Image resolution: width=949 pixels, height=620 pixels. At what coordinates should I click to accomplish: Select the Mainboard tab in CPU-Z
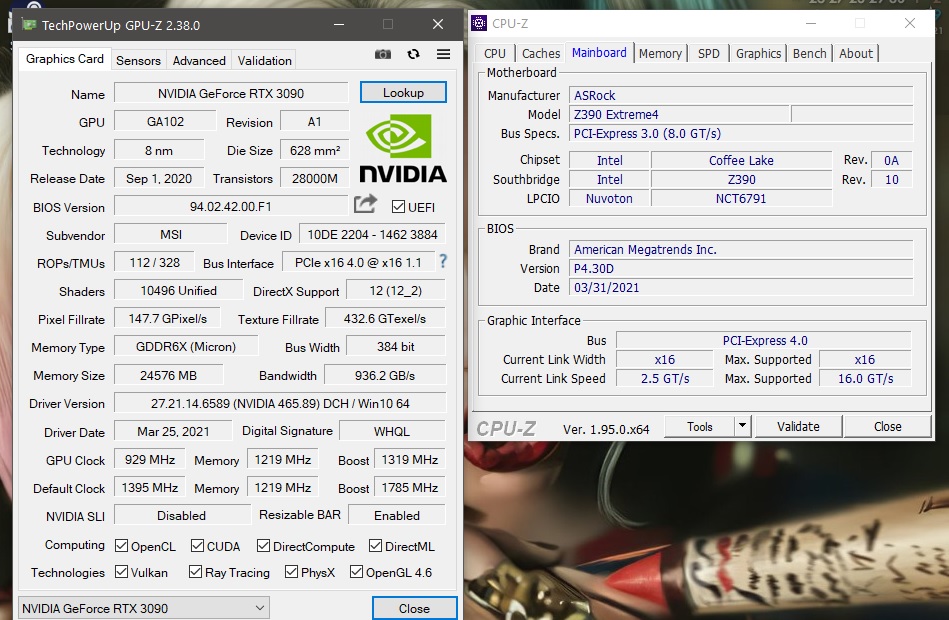pos(599,53)
